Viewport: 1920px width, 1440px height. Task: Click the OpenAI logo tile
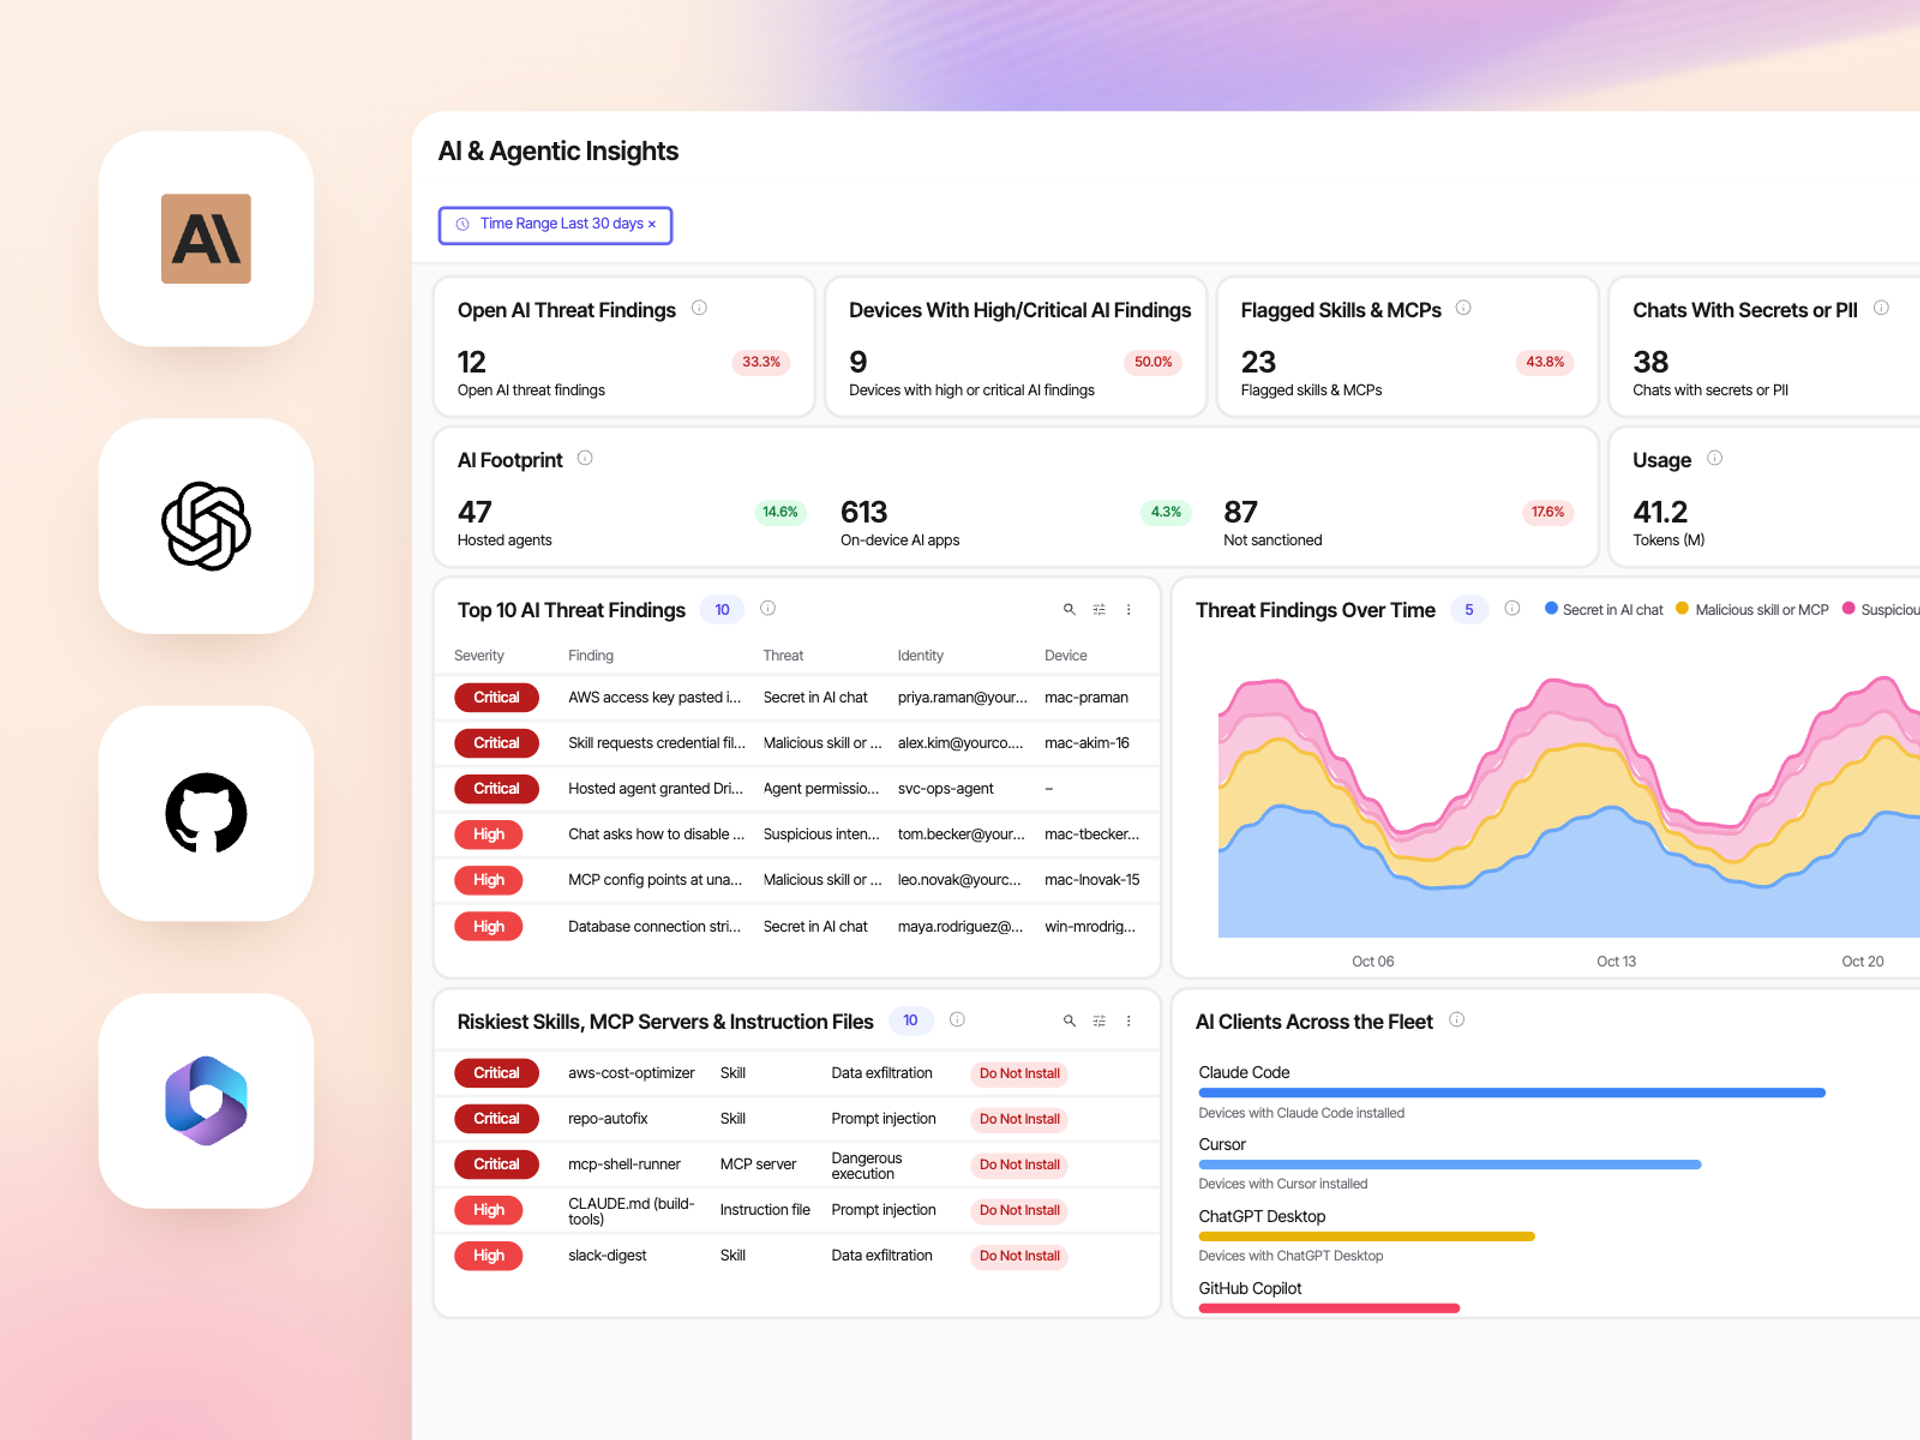(x=206, y=526)
